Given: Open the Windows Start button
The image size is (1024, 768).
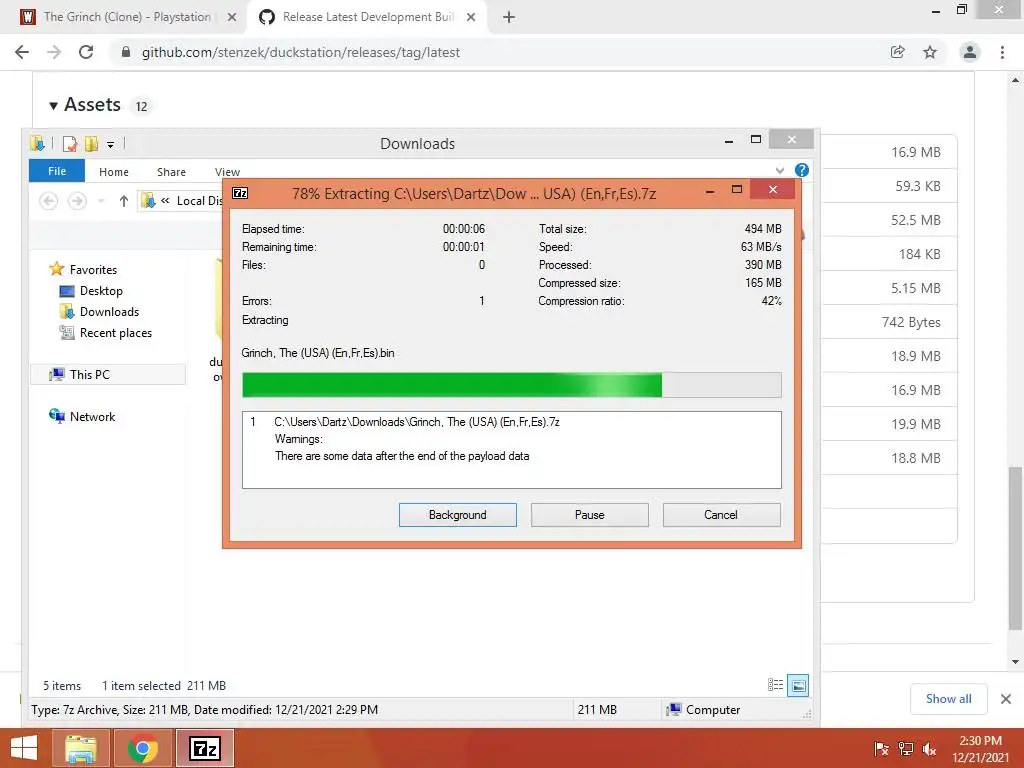Looking at the screenshot, I should [x=24, y=748].
